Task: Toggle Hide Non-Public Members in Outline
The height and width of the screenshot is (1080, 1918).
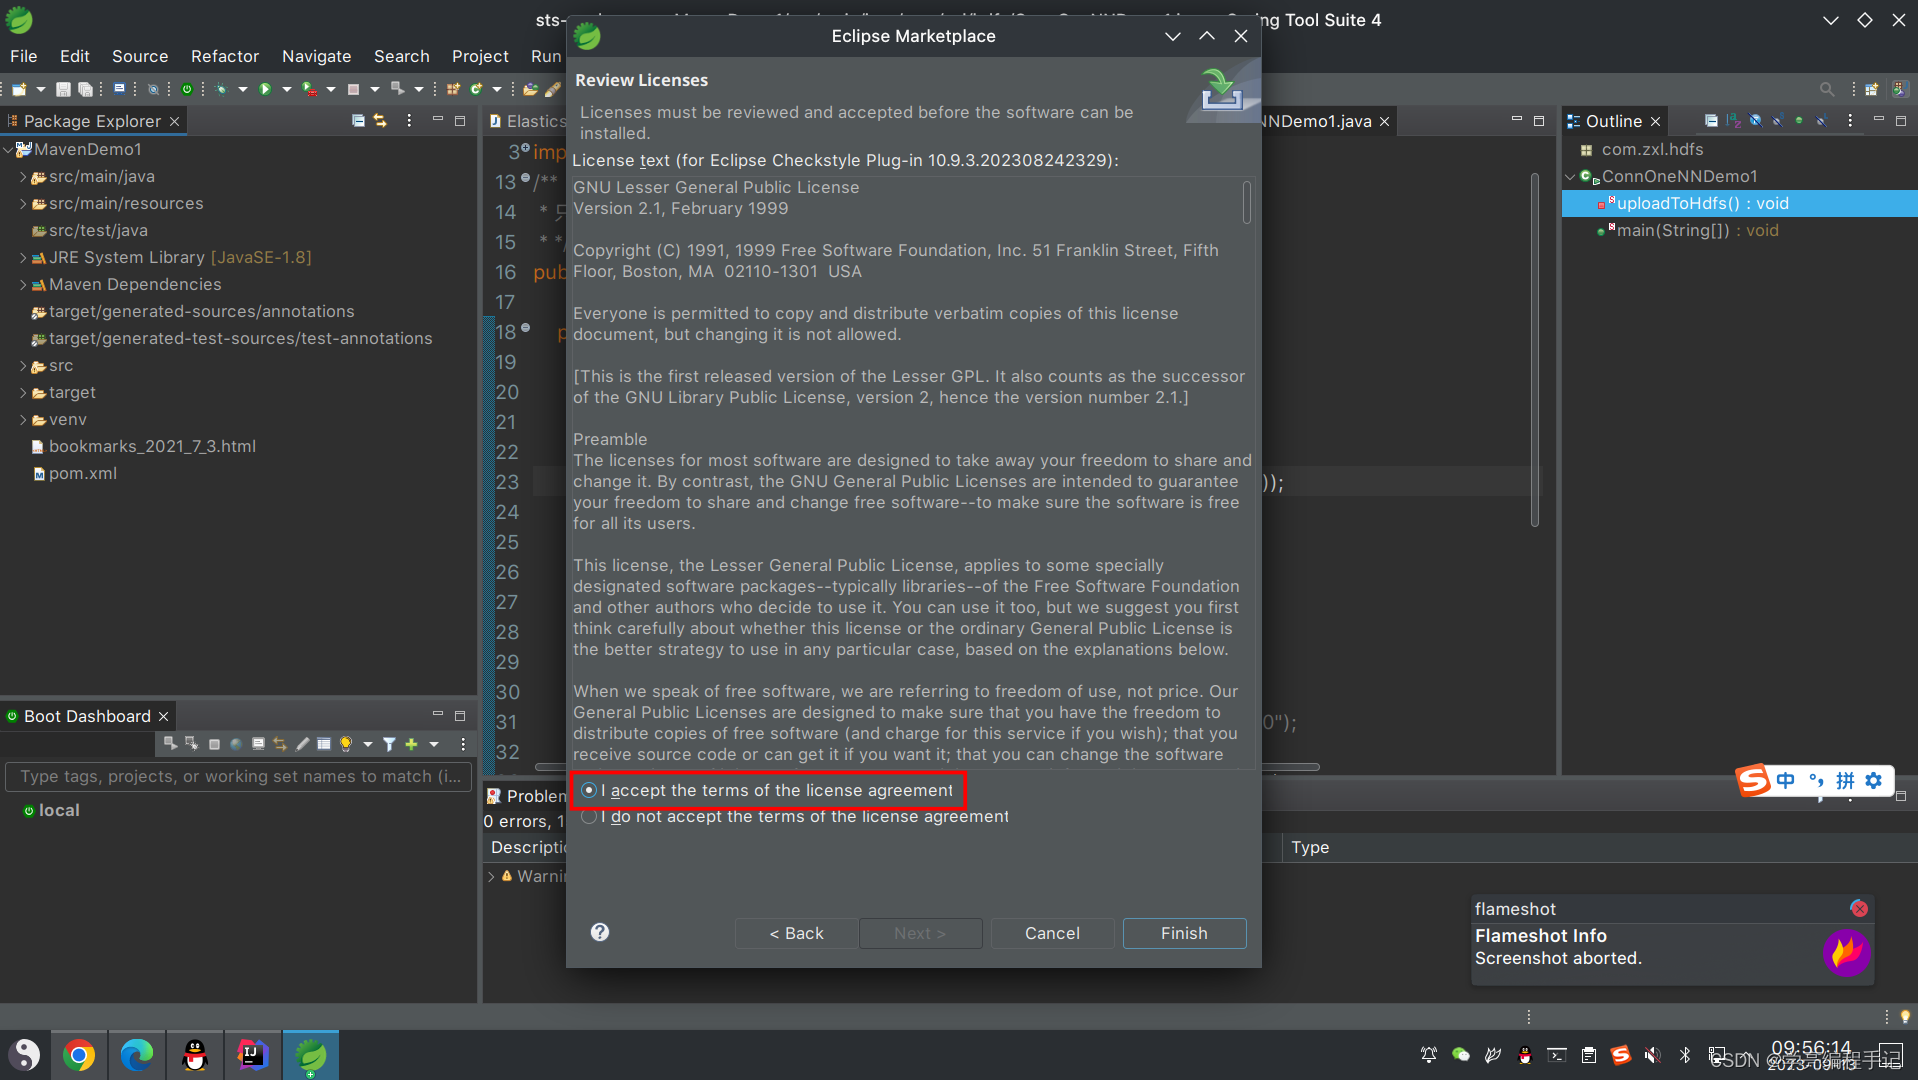Action: click(x=1799, y=120)
